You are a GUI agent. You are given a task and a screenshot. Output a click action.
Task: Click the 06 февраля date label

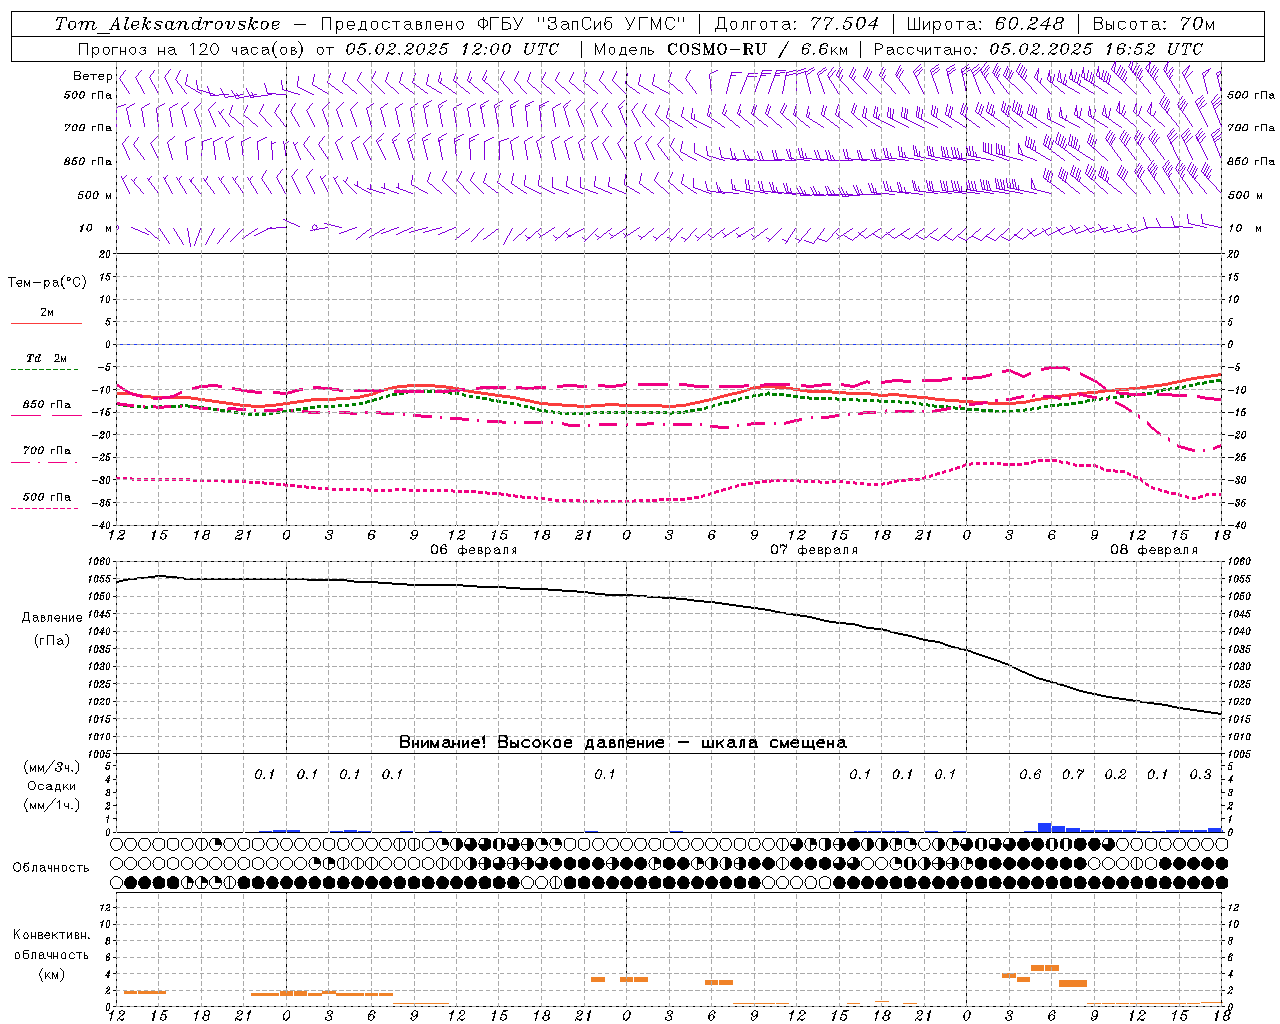474,550
